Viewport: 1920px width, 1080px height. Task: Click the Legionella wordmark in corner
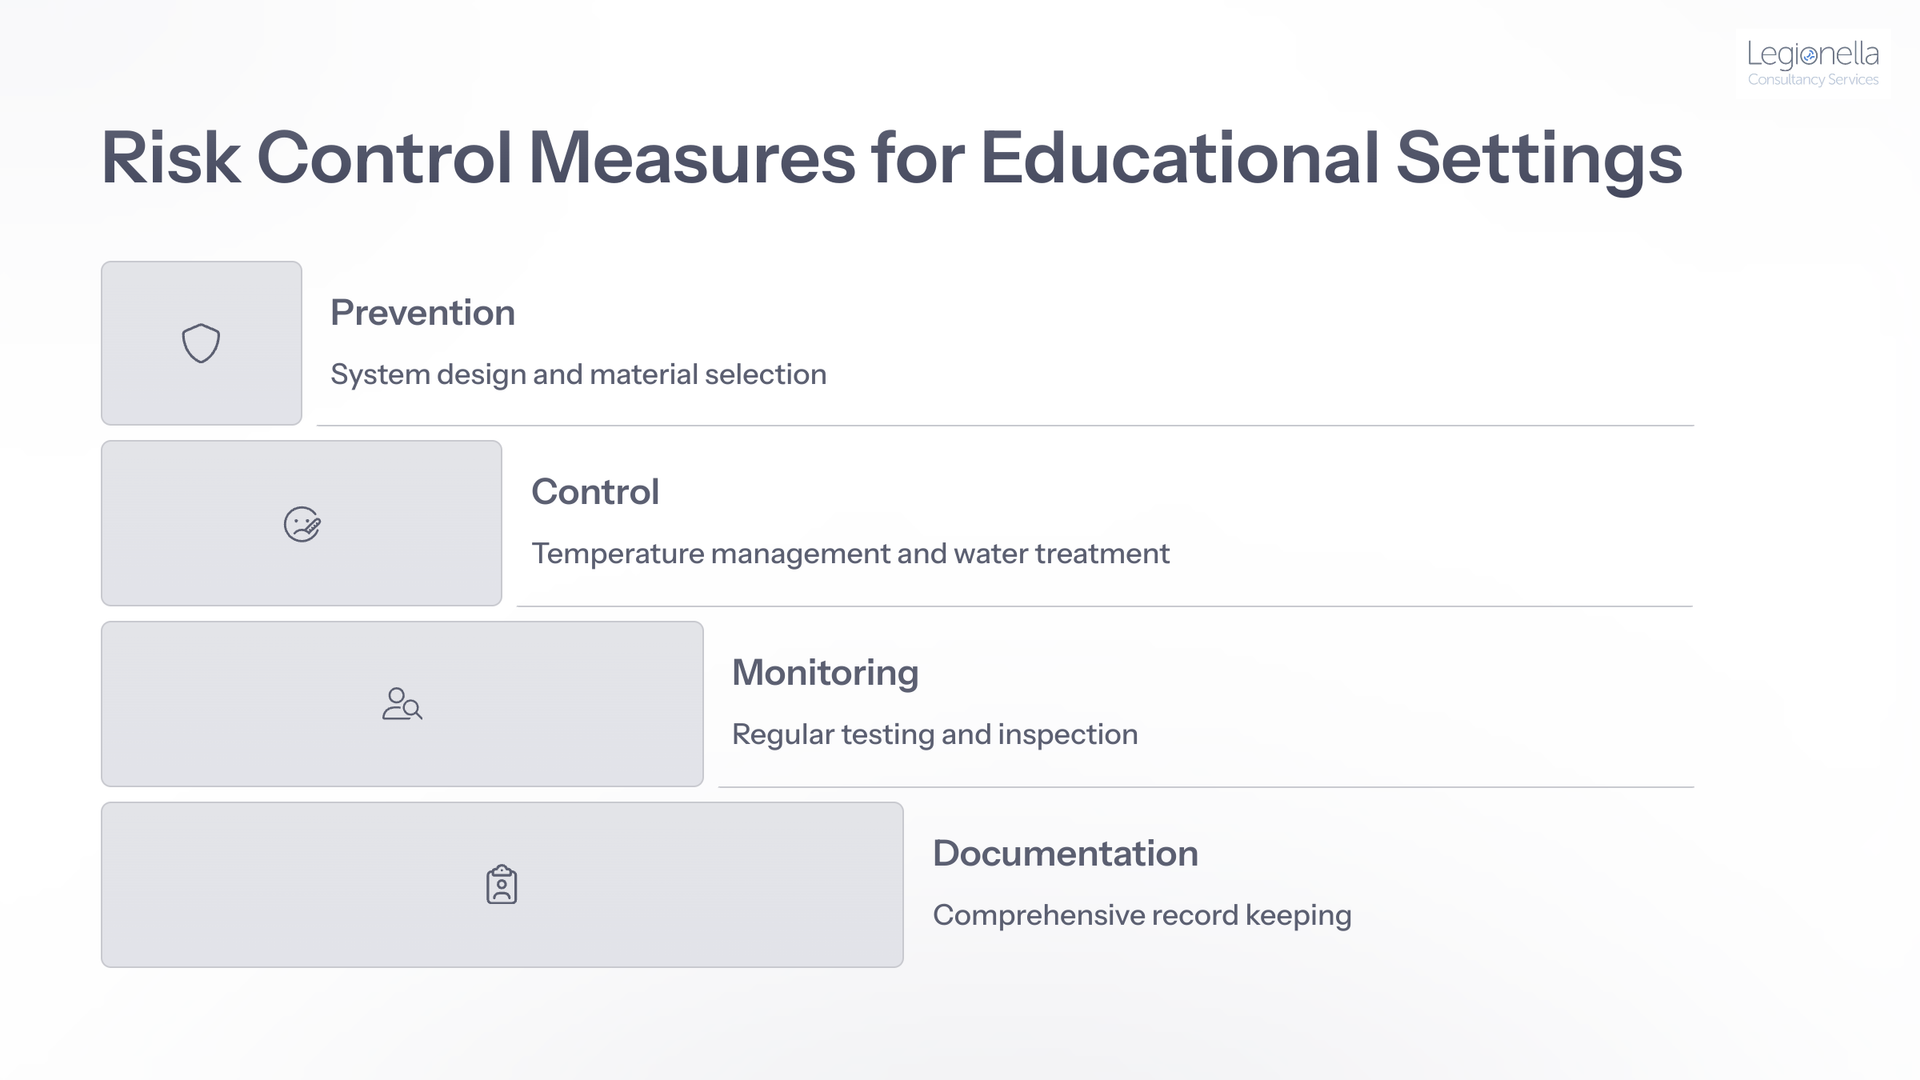[x=1813, y=54]
